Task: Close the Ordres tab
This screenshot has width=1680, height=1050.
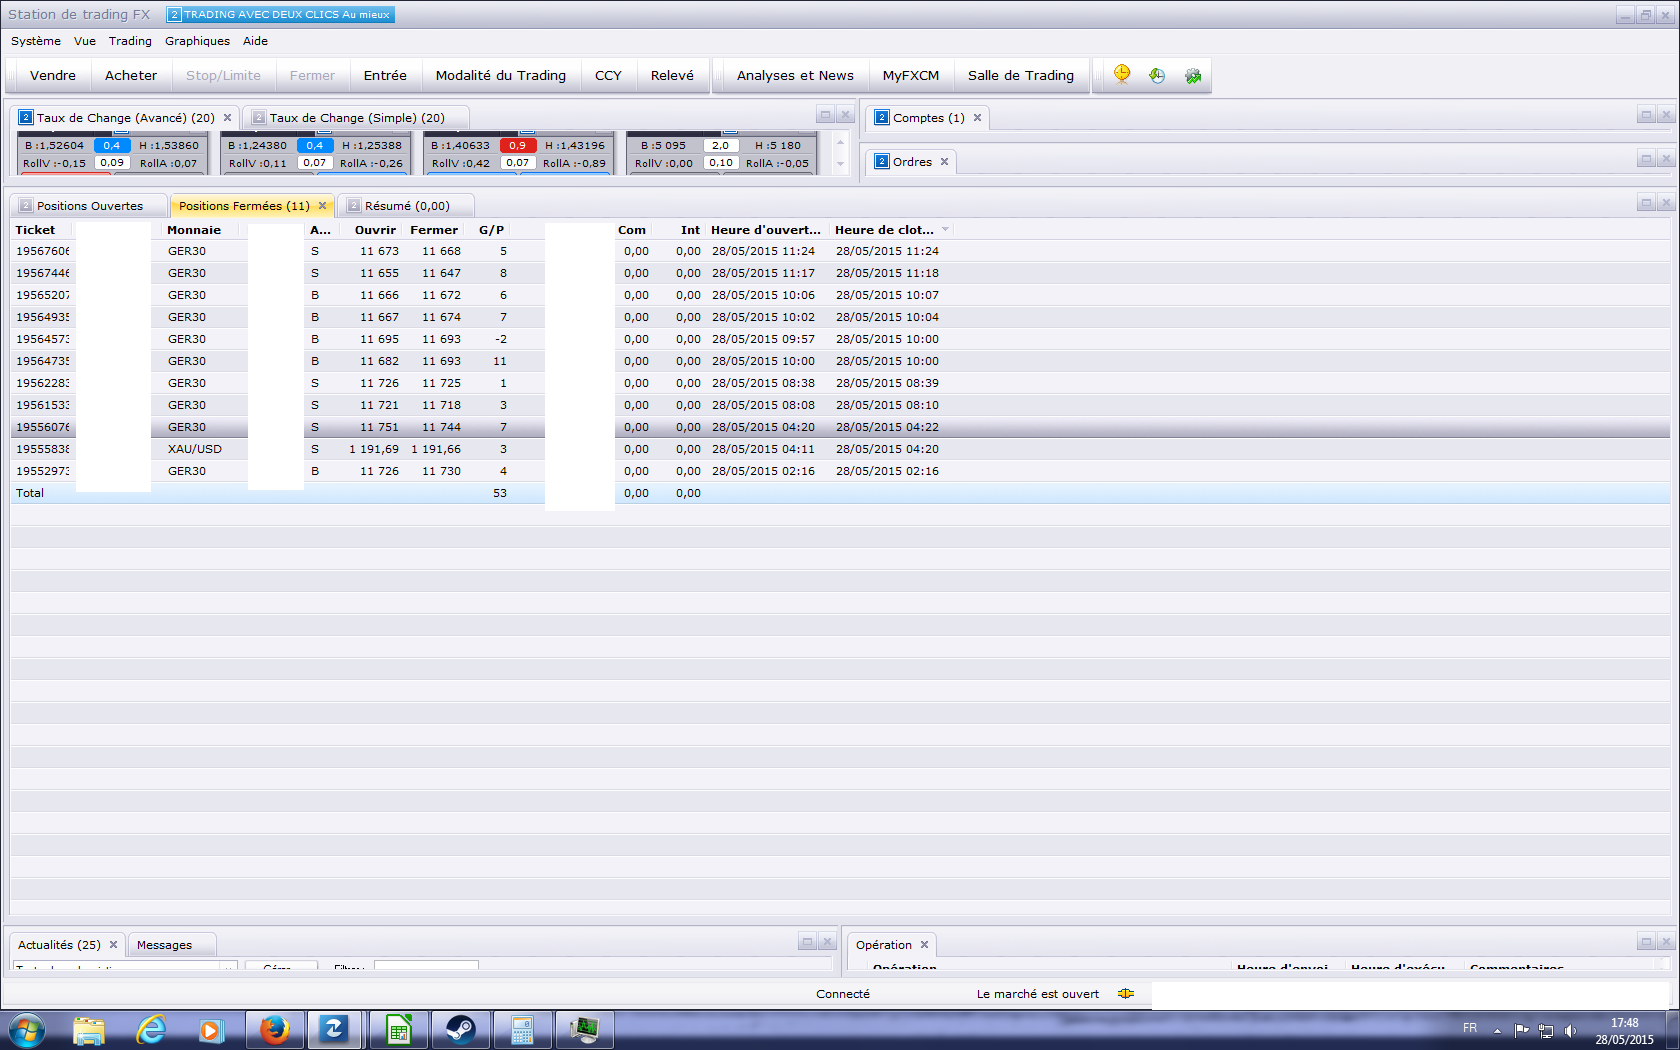Action: point(944,162)
